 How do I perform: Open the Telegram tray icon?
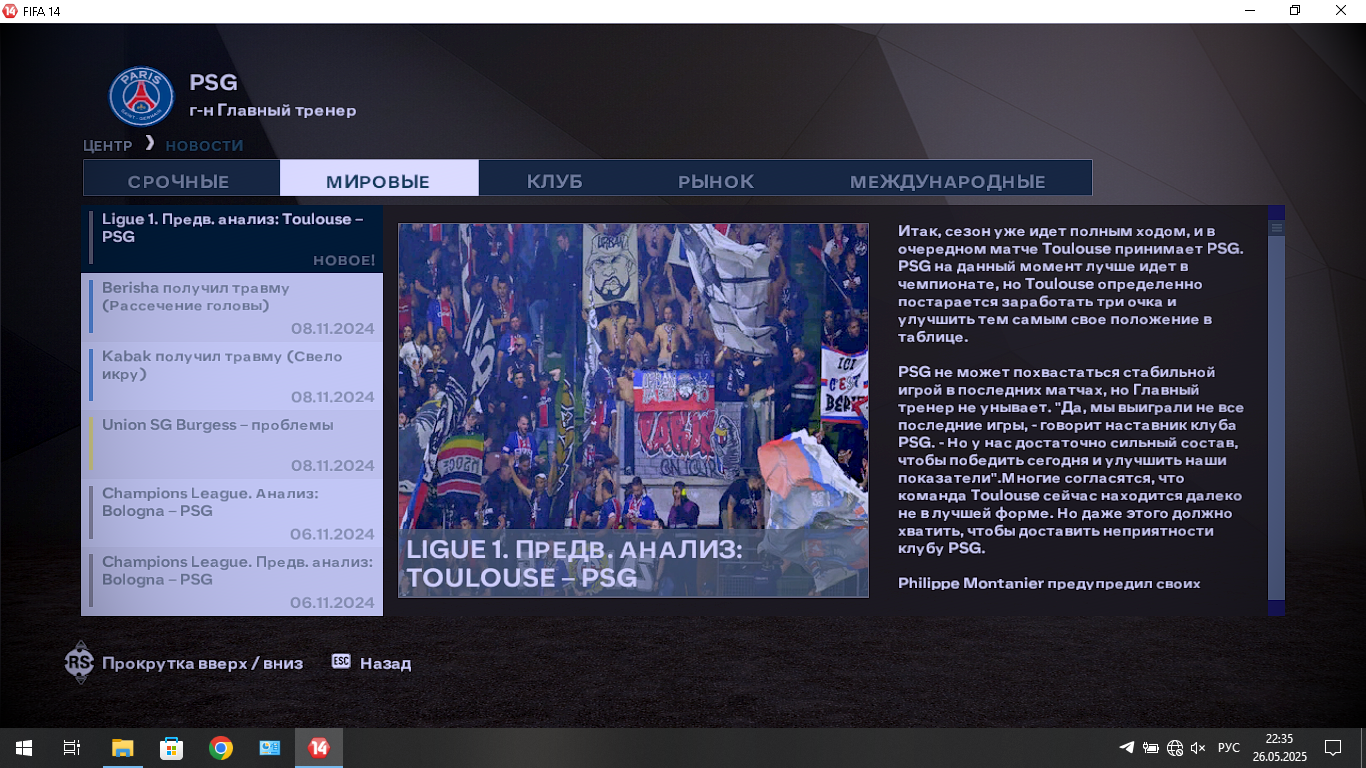pos(1126,748)
